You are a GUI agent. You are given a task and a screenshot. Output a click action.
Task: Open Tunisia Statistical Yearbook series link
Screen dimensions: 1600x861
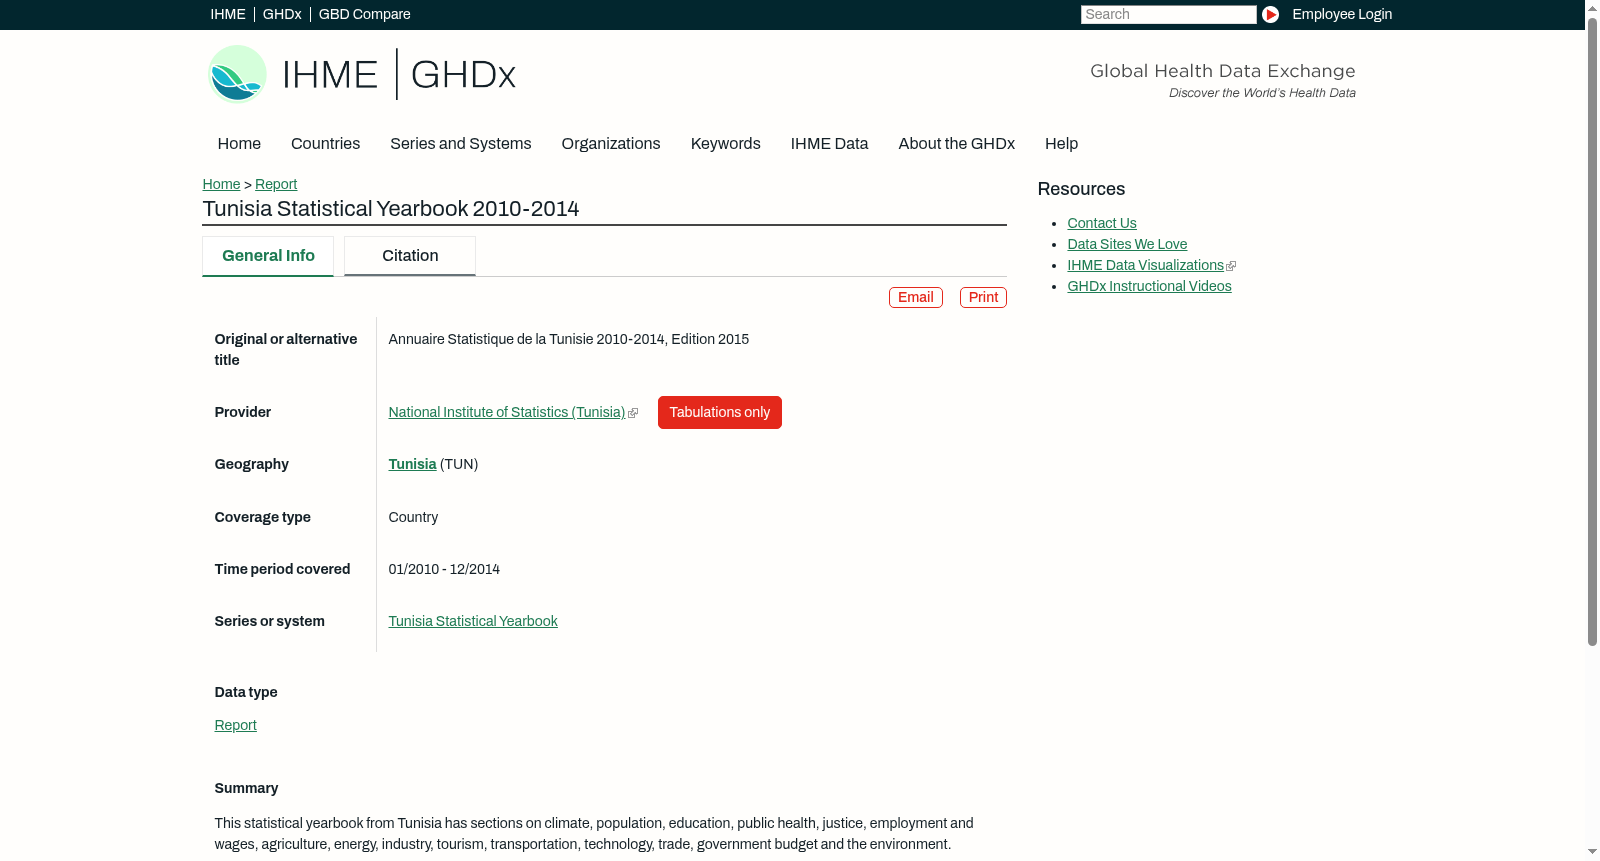tap(473, 621)
